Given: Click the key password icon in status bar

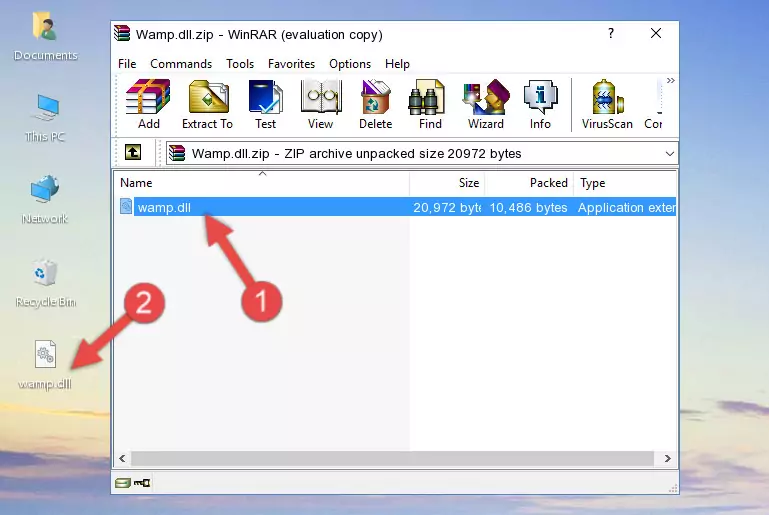Looking at the screenshot, I should [x=142, y=483].
